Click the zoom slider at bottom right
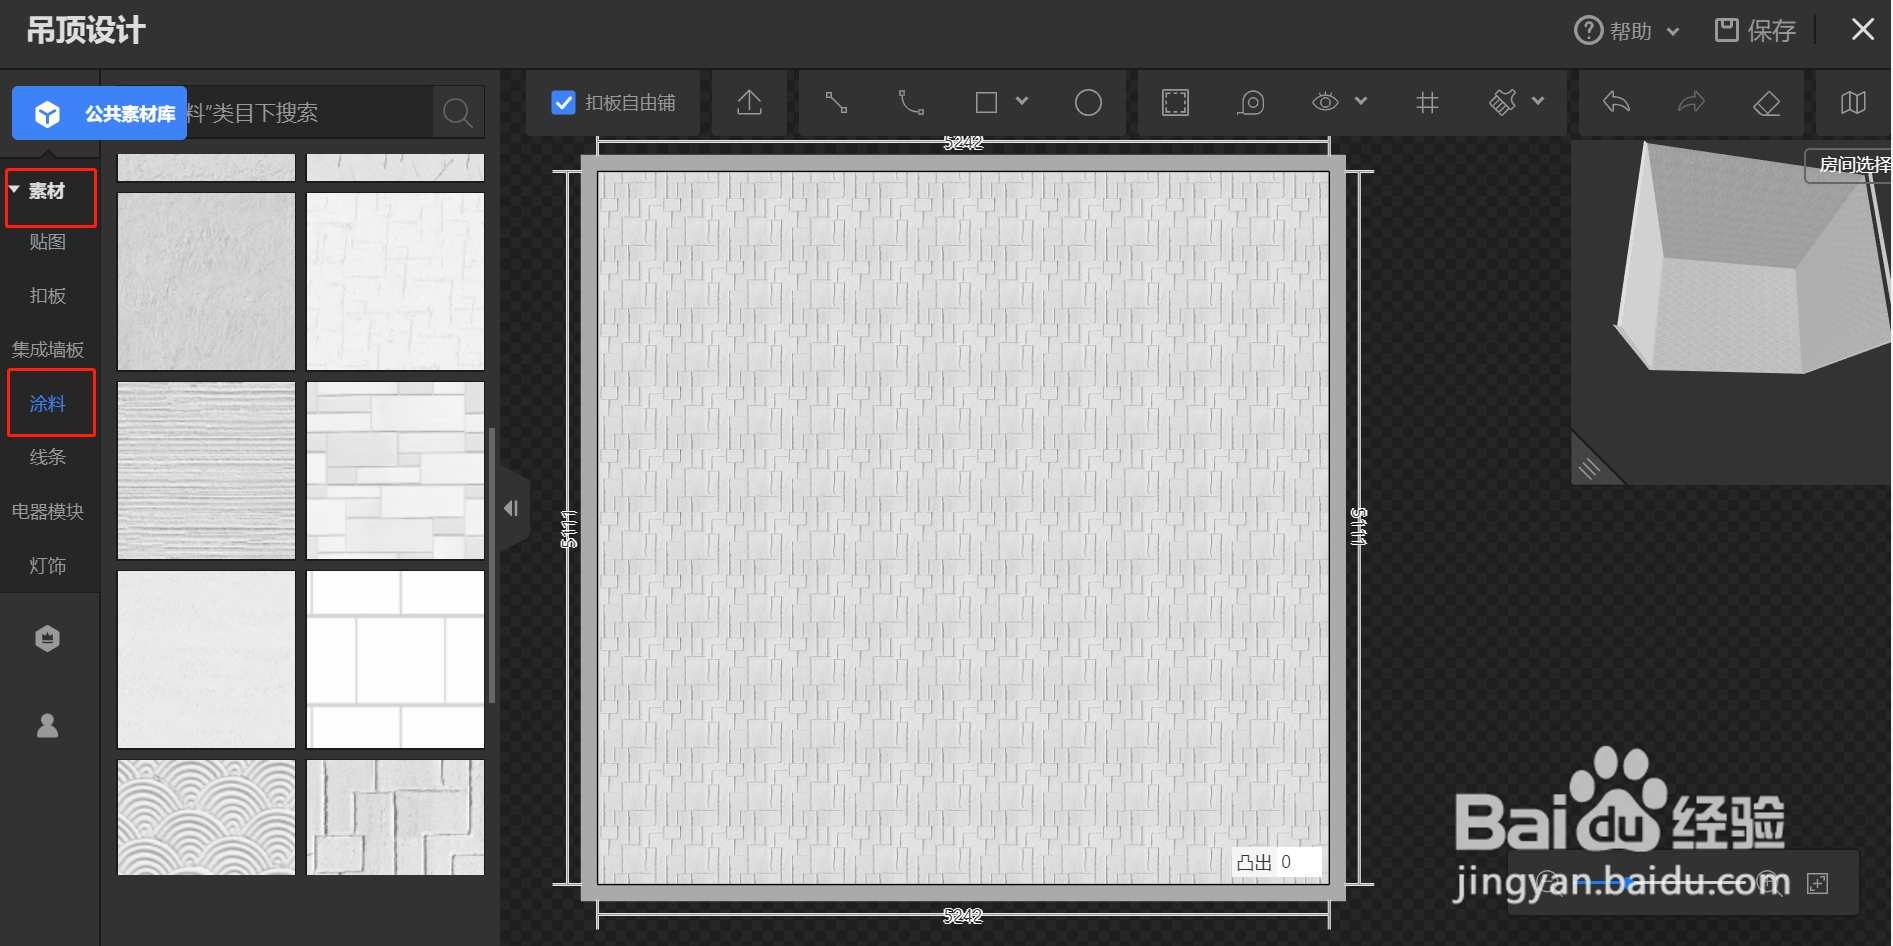The height and width of the screenshot is (946, 1893). tap(1660, 883)
